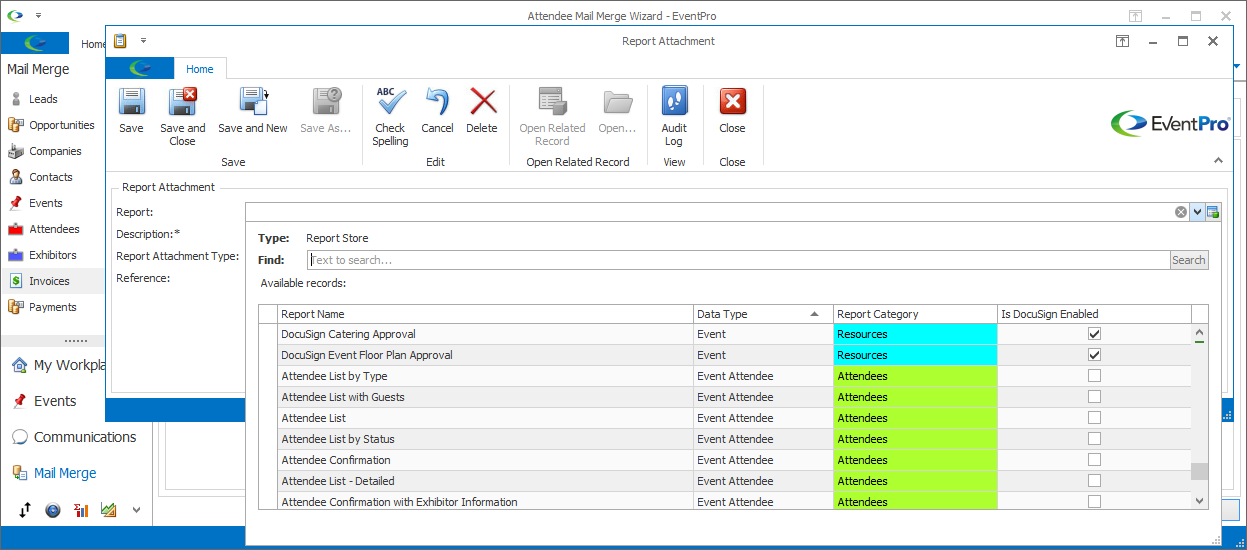Open the My Workplace home icon
The height and width of the screenshot is (550, 1247).
[19, 365]
